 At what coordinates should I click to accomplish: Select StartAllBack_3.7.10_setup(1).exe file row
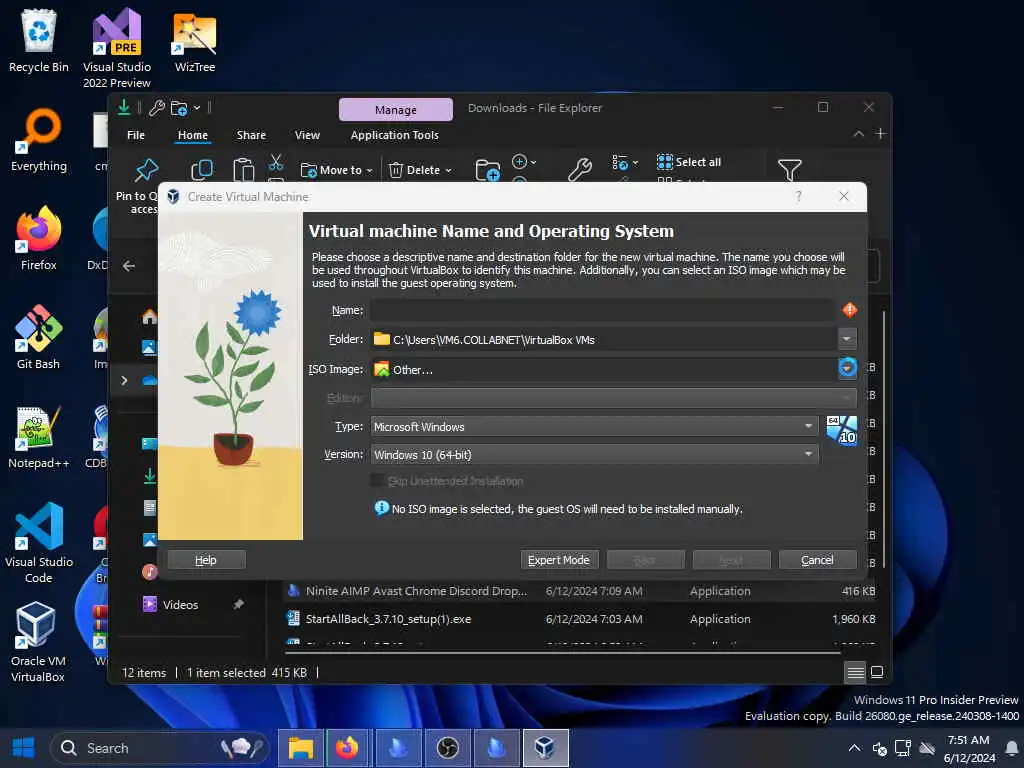[581, 619]
